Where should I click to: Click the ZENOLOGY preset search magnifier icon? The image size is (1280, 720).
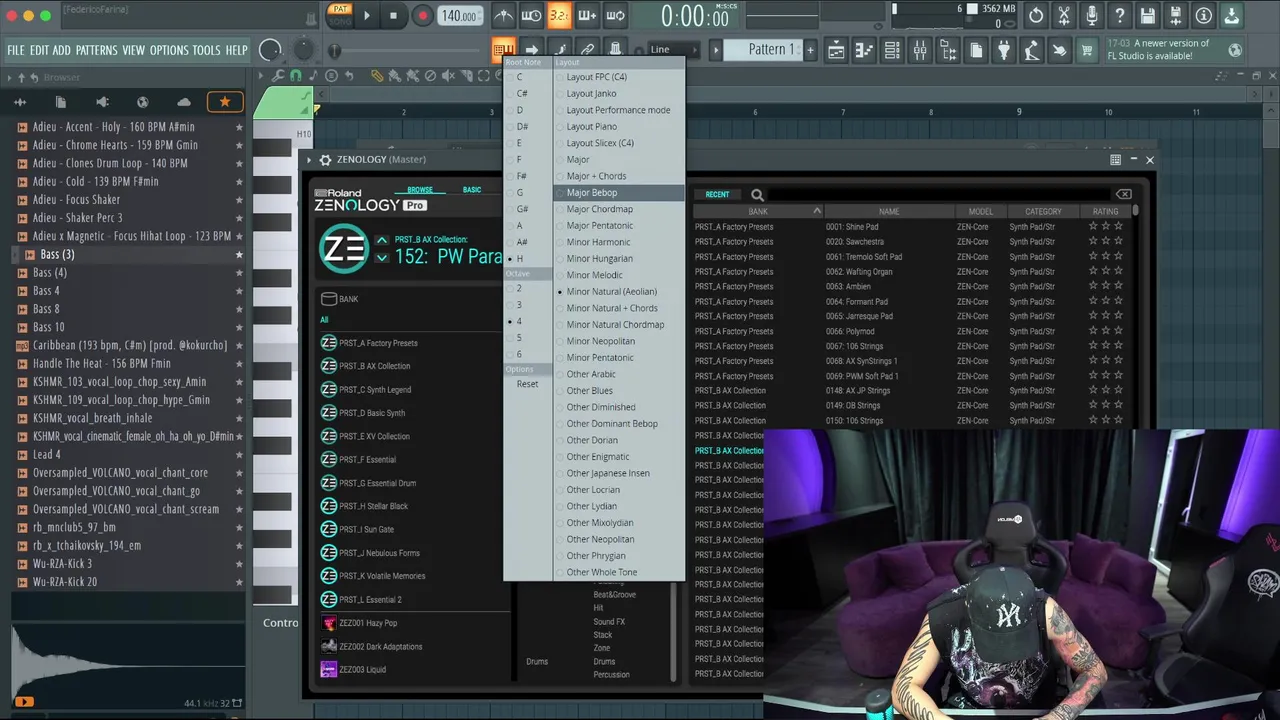point(757,195)
